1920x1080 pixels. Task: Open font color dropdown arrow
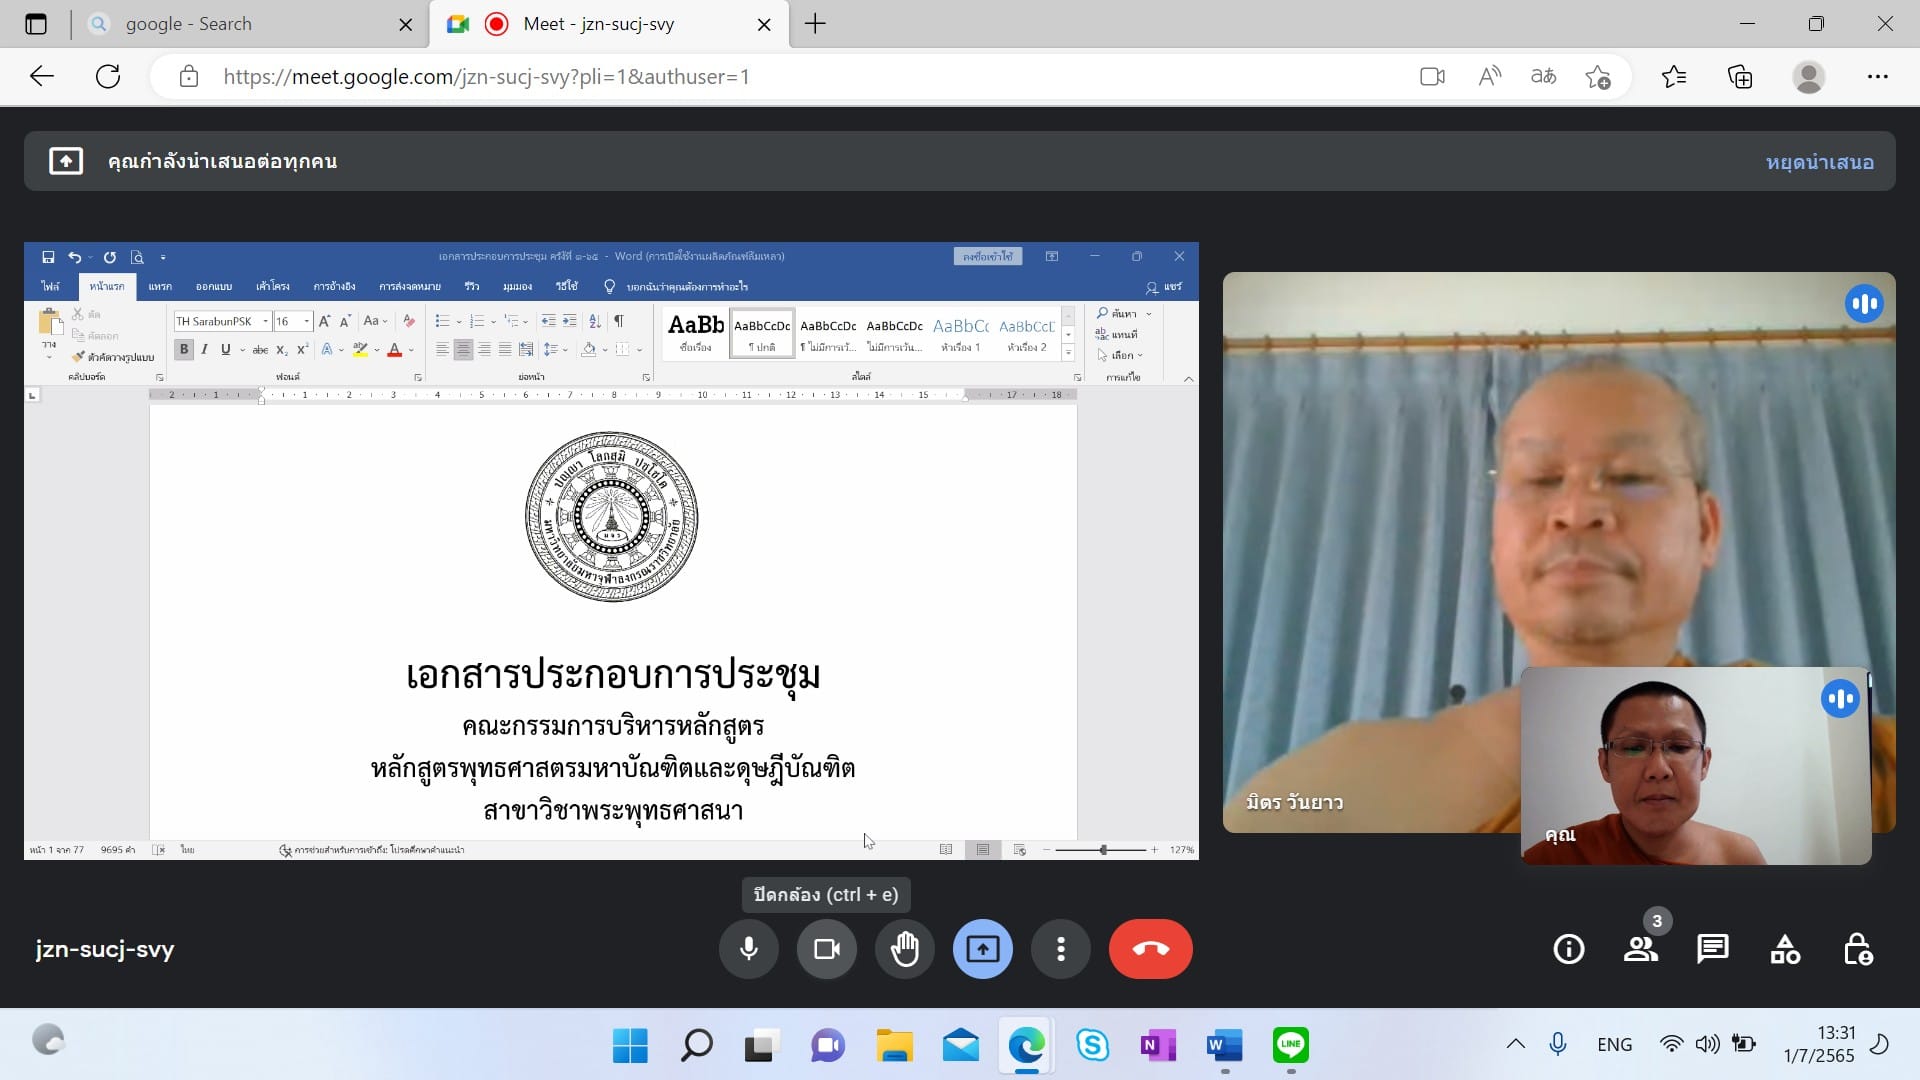[x=411, y=350]
